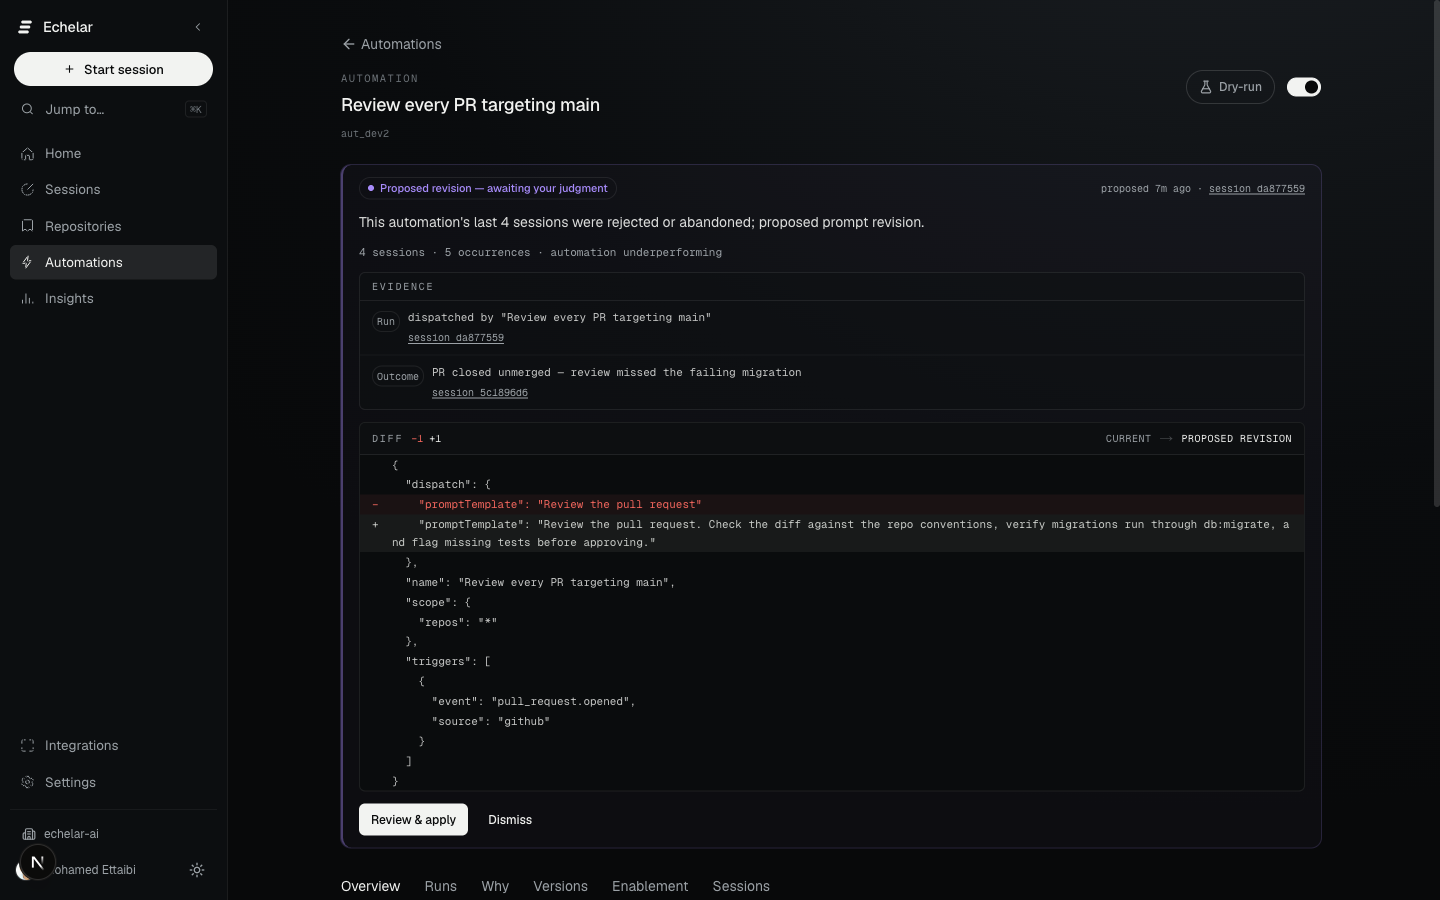Open Integrations via its sidebar icon
Screen dimensions: 1440x900
(x=27, y=745)
